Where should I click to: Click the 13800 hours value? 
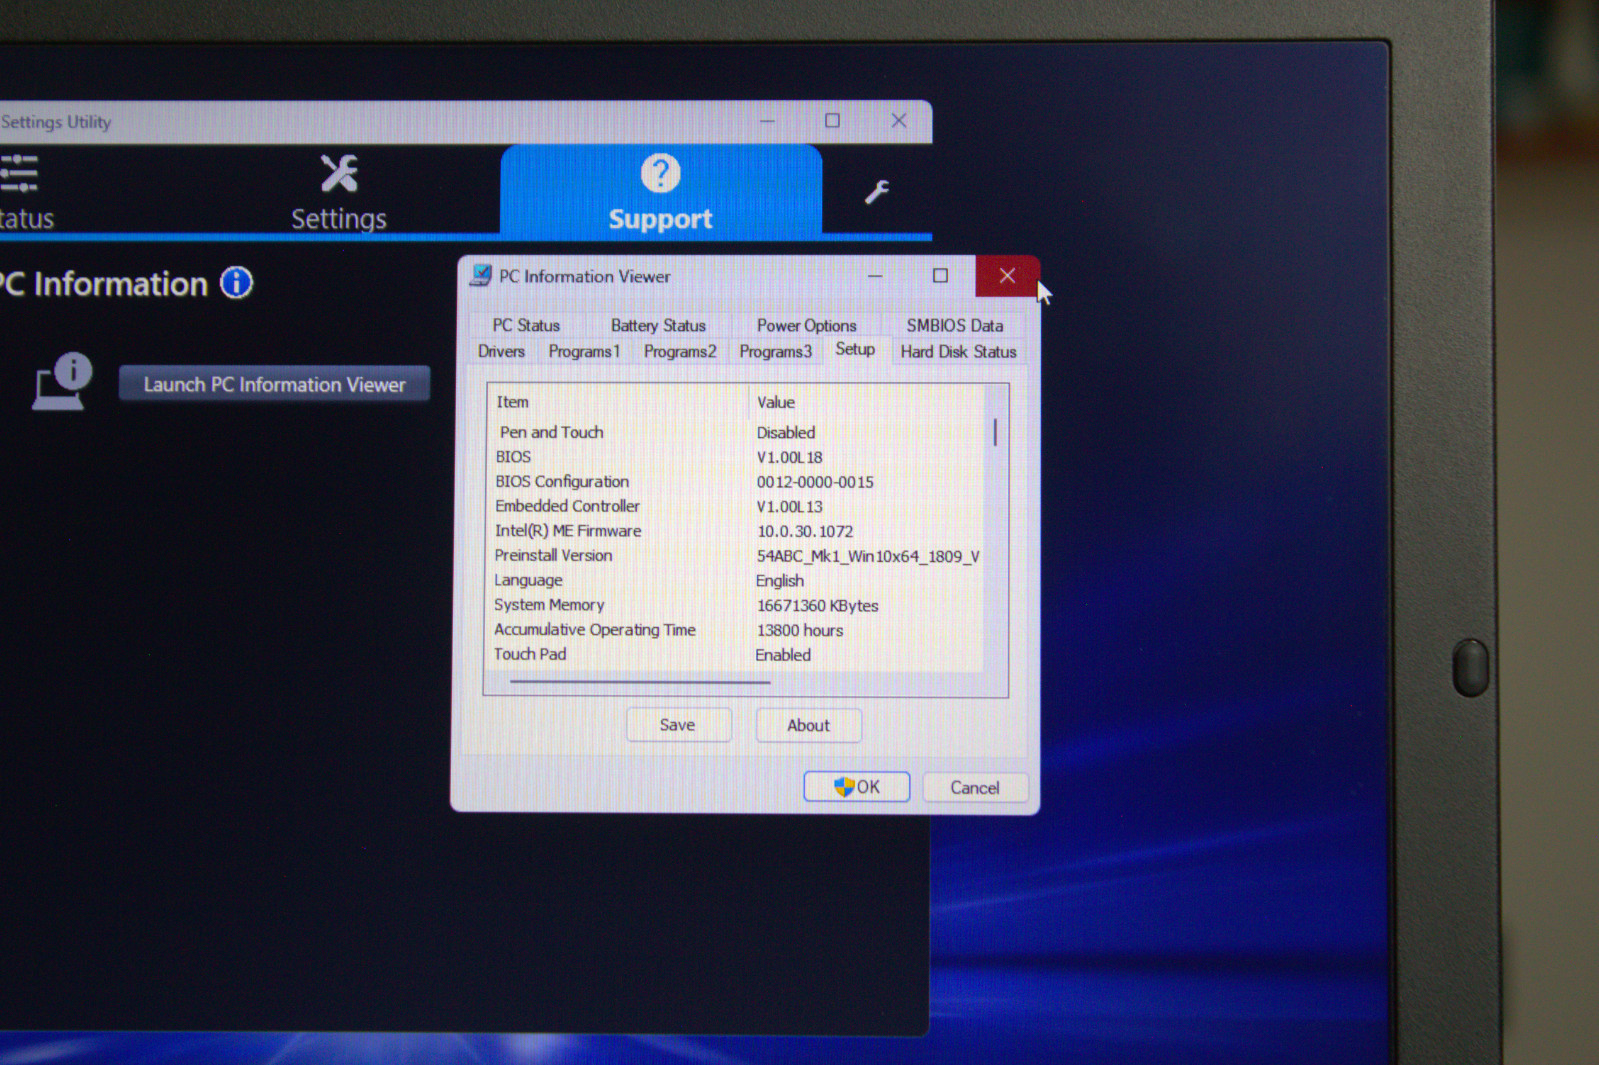[x=799, y=630]
